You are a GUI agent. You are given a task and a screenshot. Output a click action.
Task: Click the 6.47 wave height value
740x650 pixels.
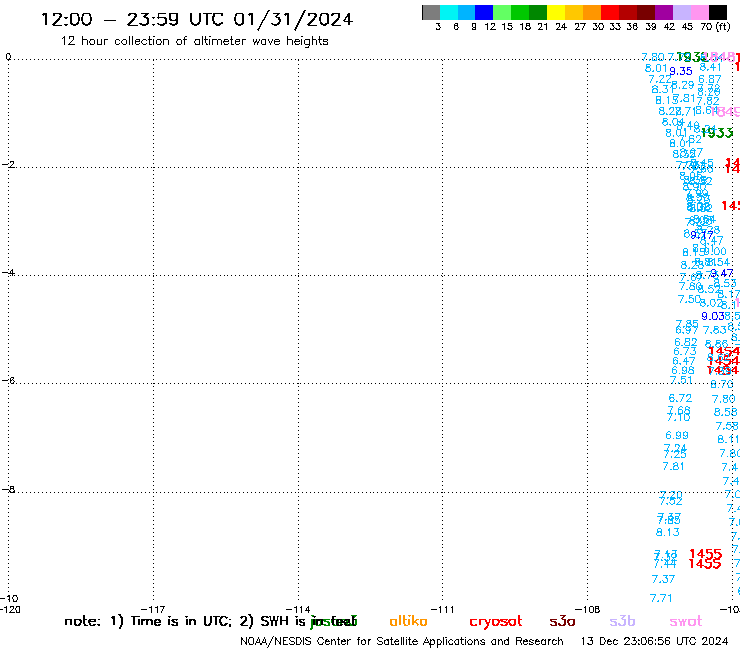point(684,361)
